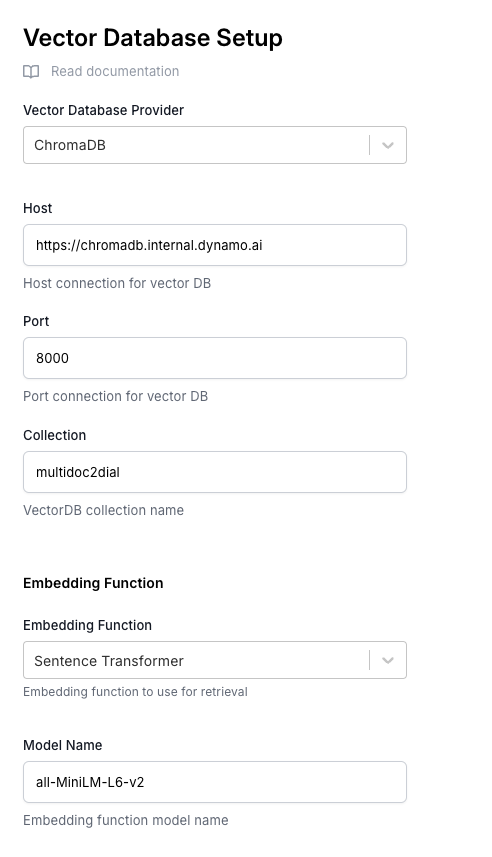Click the 'Port connection for vector DB' hint
Image resolution: width=492 pixels, height=857 pixels.
coord(115,396)
